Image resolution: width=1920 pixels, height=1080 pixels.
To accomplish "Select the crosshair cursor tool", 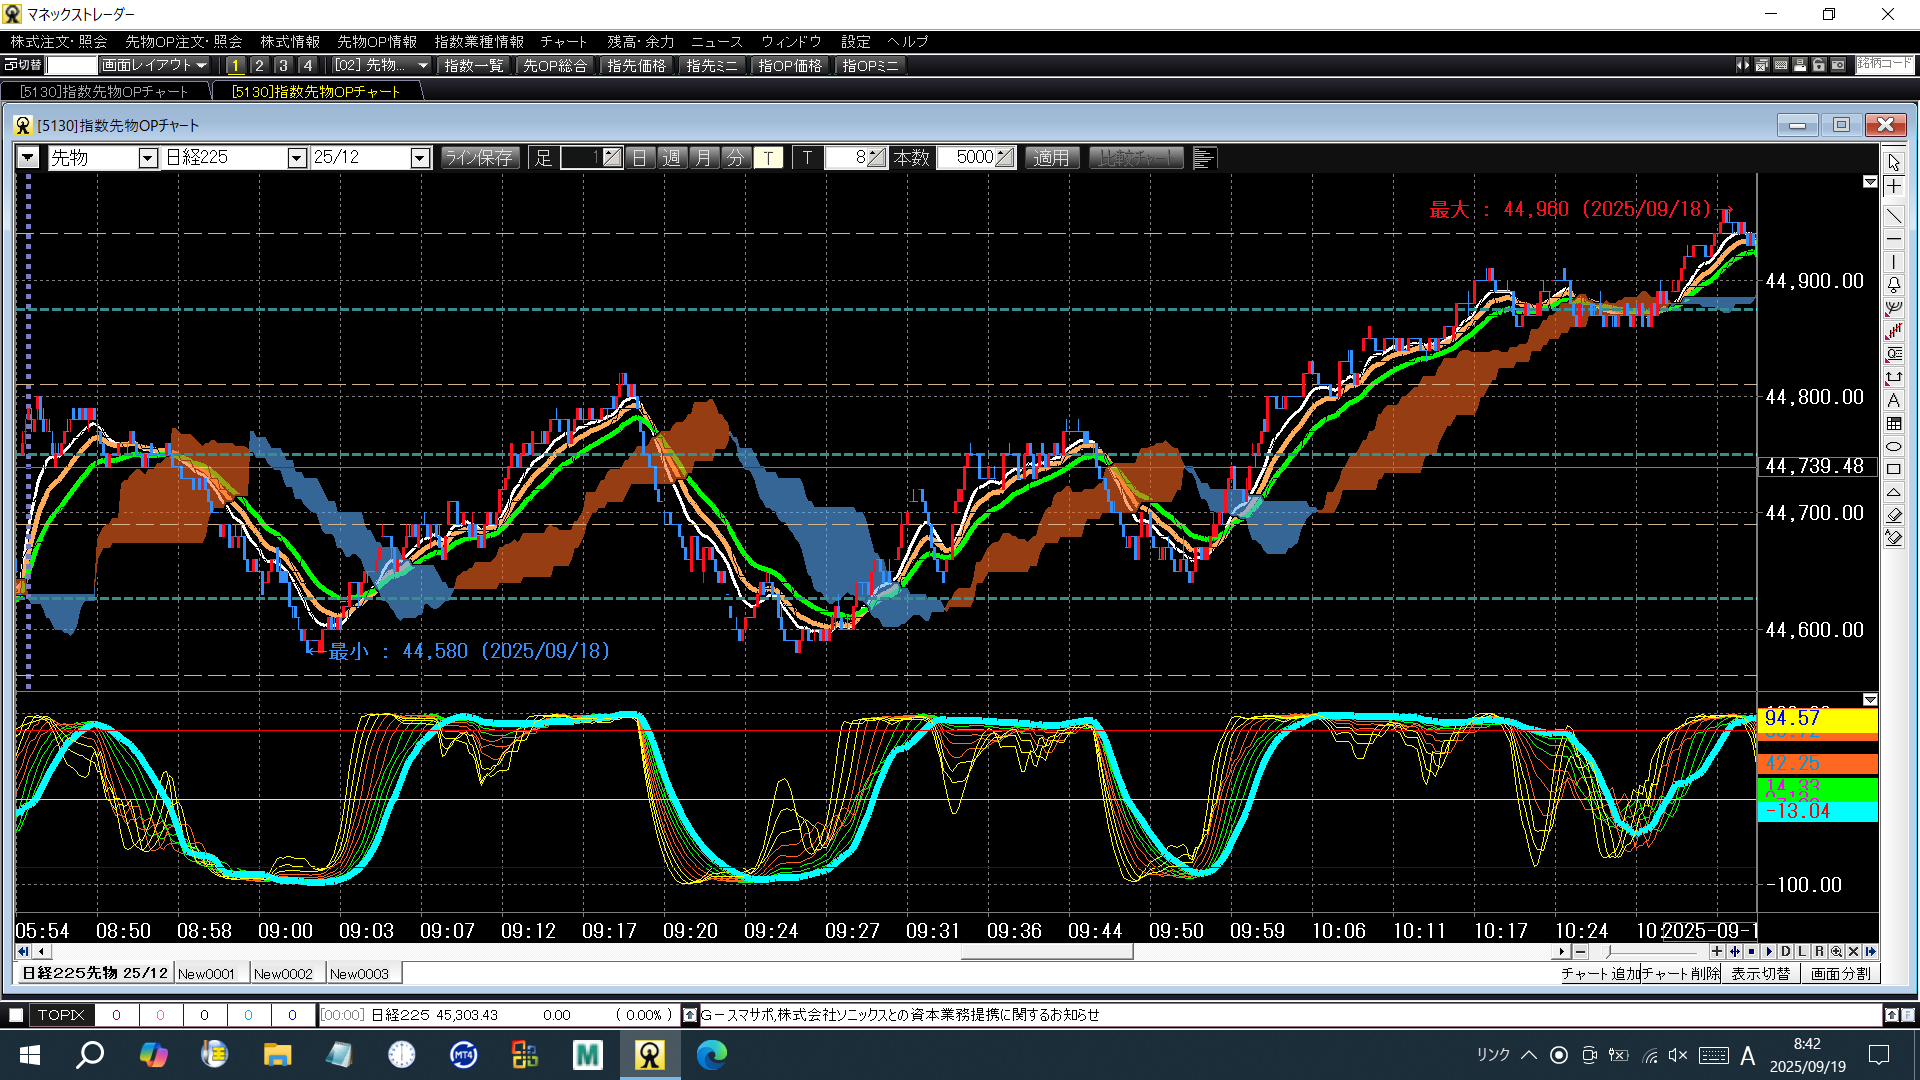I will (x=1894, y=187).
